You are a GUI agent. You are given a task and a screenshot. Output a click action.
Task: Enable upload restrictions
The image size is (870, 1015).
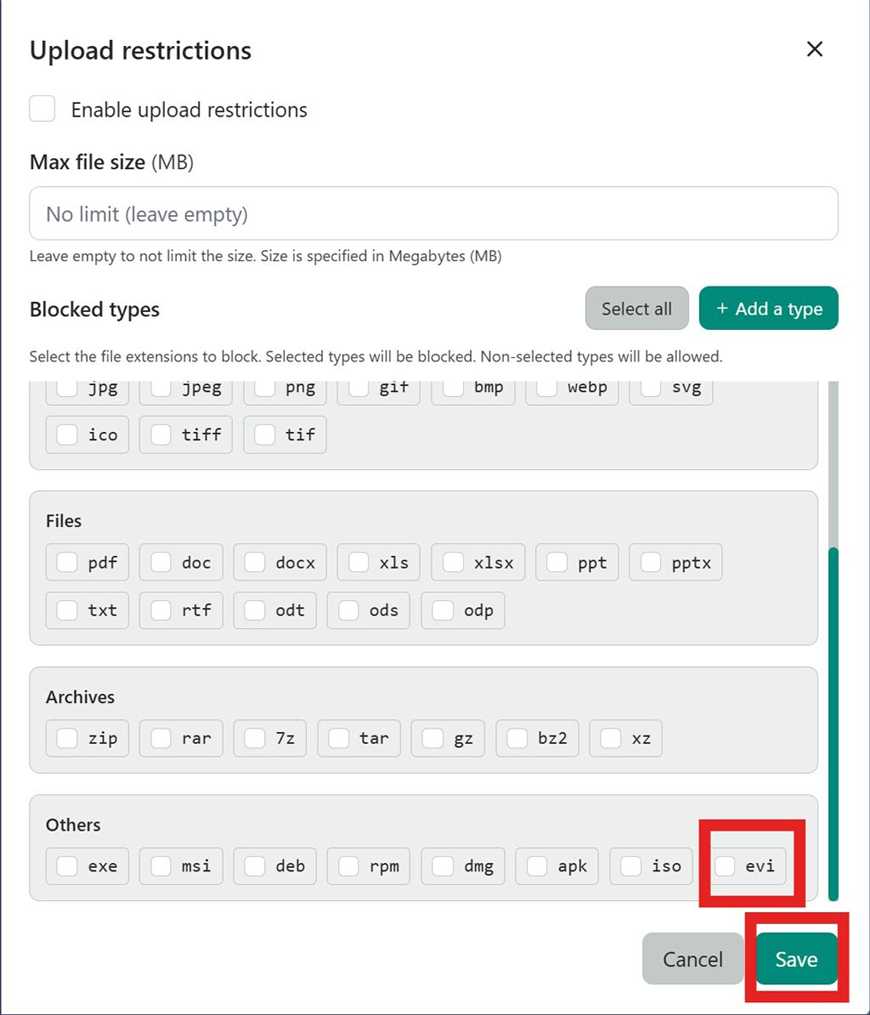tap(41, 108)
